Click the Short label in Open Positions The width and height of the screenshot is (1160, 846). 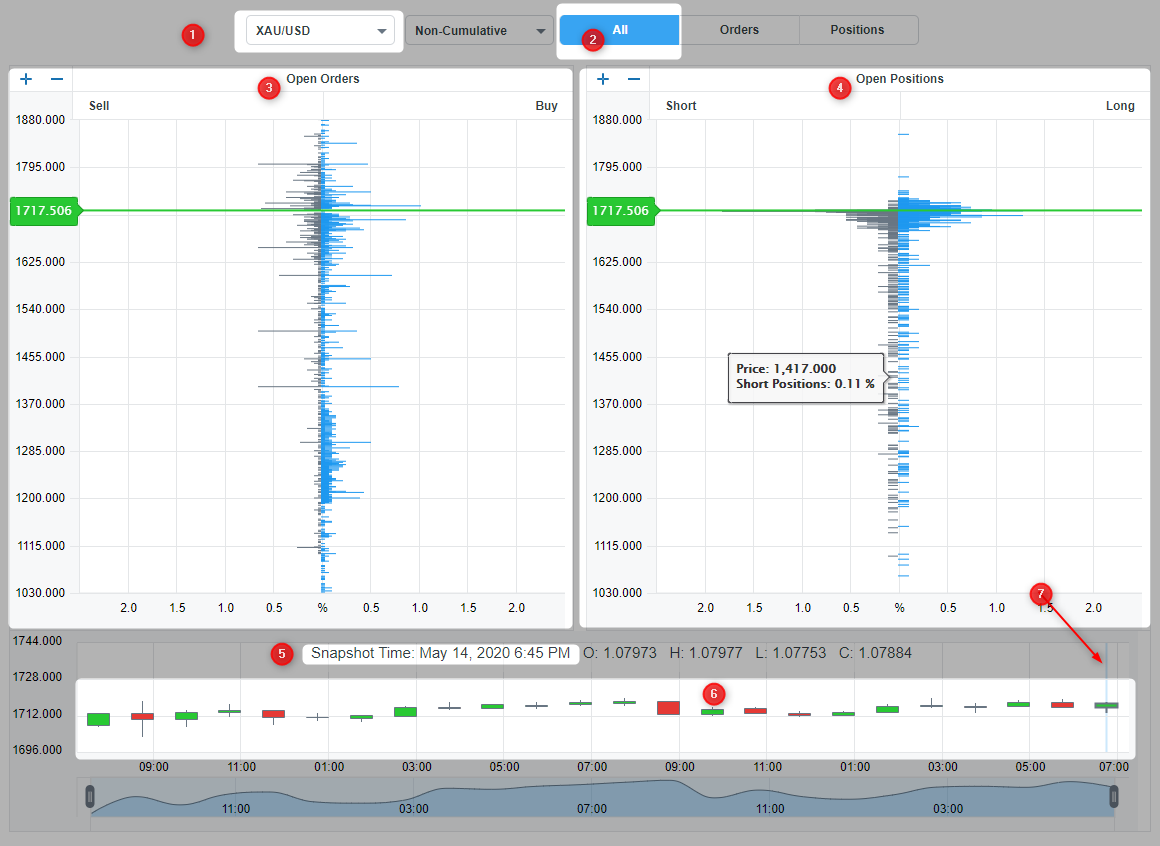[x=681, y=106]
